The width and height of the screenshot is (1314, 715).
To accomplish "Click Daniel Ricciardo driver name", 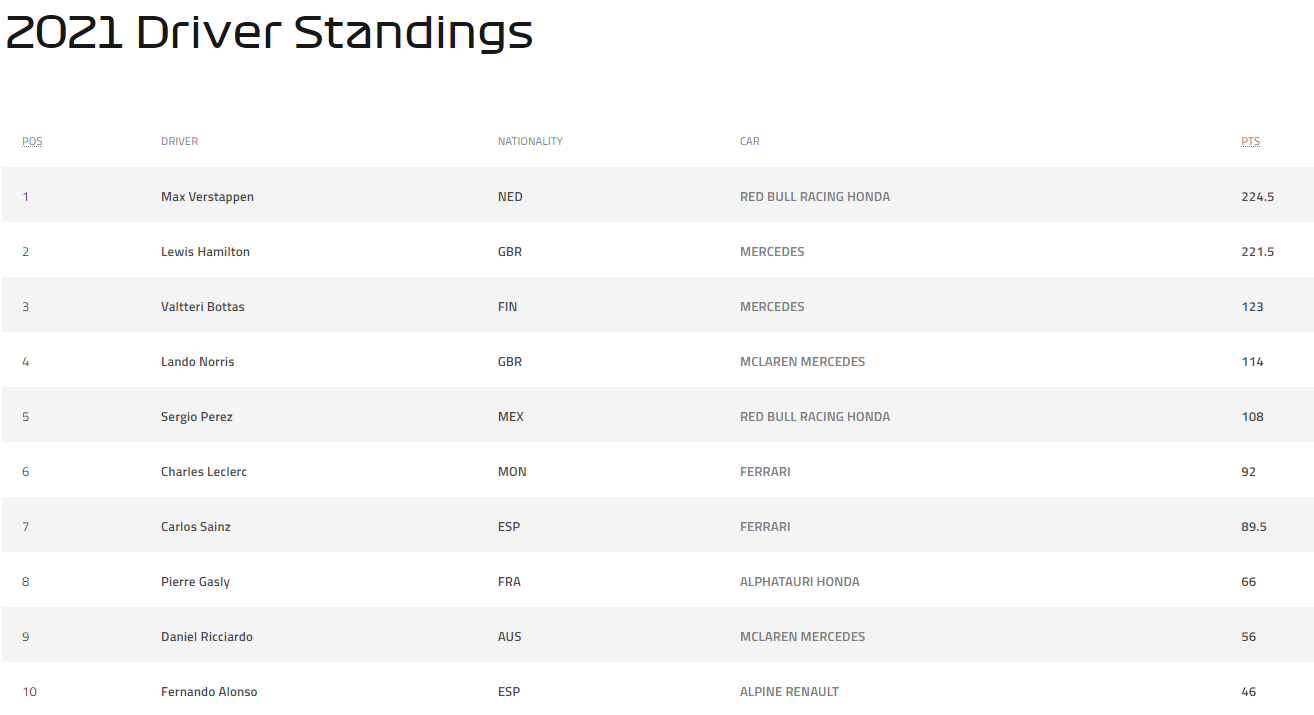I will [206, 637].
